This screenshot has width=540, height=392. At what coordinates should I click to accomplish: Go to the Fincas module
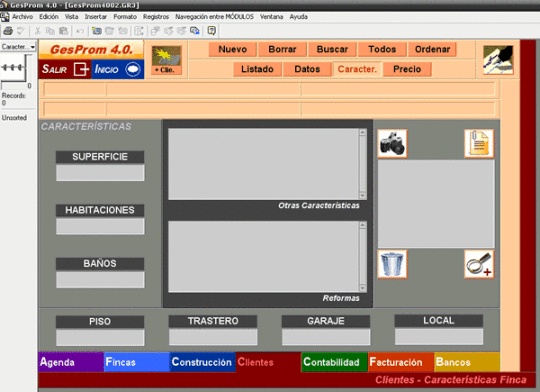pos(137,362)
